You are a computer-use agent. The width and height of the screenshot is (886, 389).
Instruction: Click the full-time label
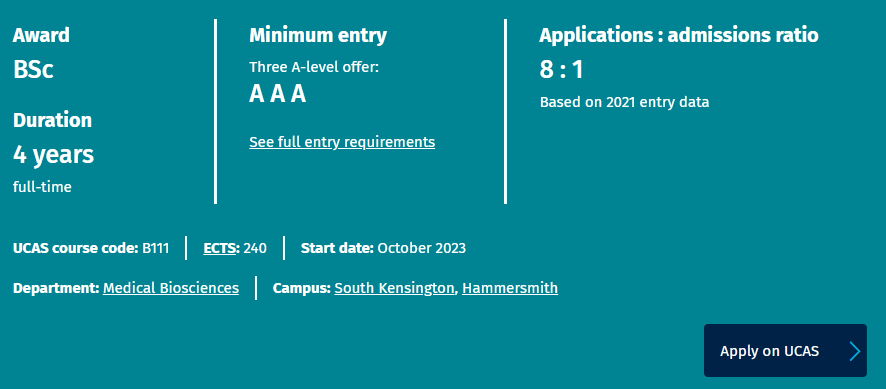pos(42,187)
